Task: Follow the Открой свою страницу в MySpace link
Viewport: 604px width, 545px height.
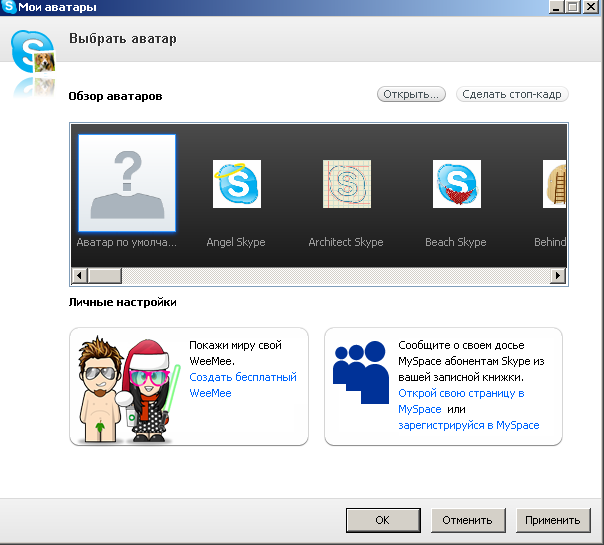Action: pos(461,401)
